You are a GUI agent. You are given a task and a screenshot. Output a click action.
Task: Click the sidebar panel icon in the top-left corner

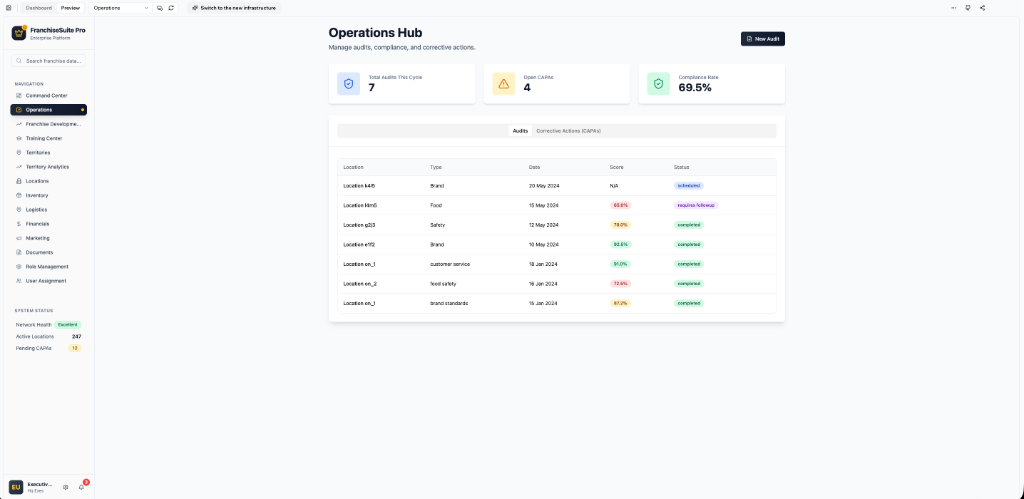[8, 8]
